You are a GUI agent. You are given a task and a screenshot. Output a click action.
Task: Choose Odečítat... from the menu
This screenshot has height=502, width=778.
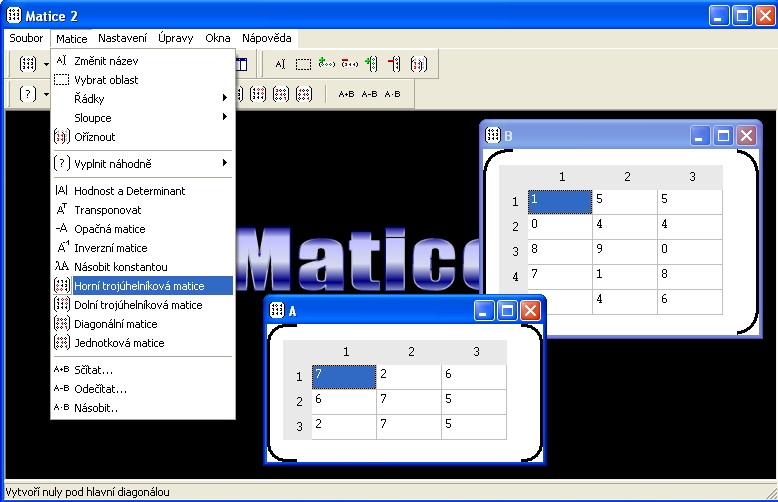pos(143,389)
